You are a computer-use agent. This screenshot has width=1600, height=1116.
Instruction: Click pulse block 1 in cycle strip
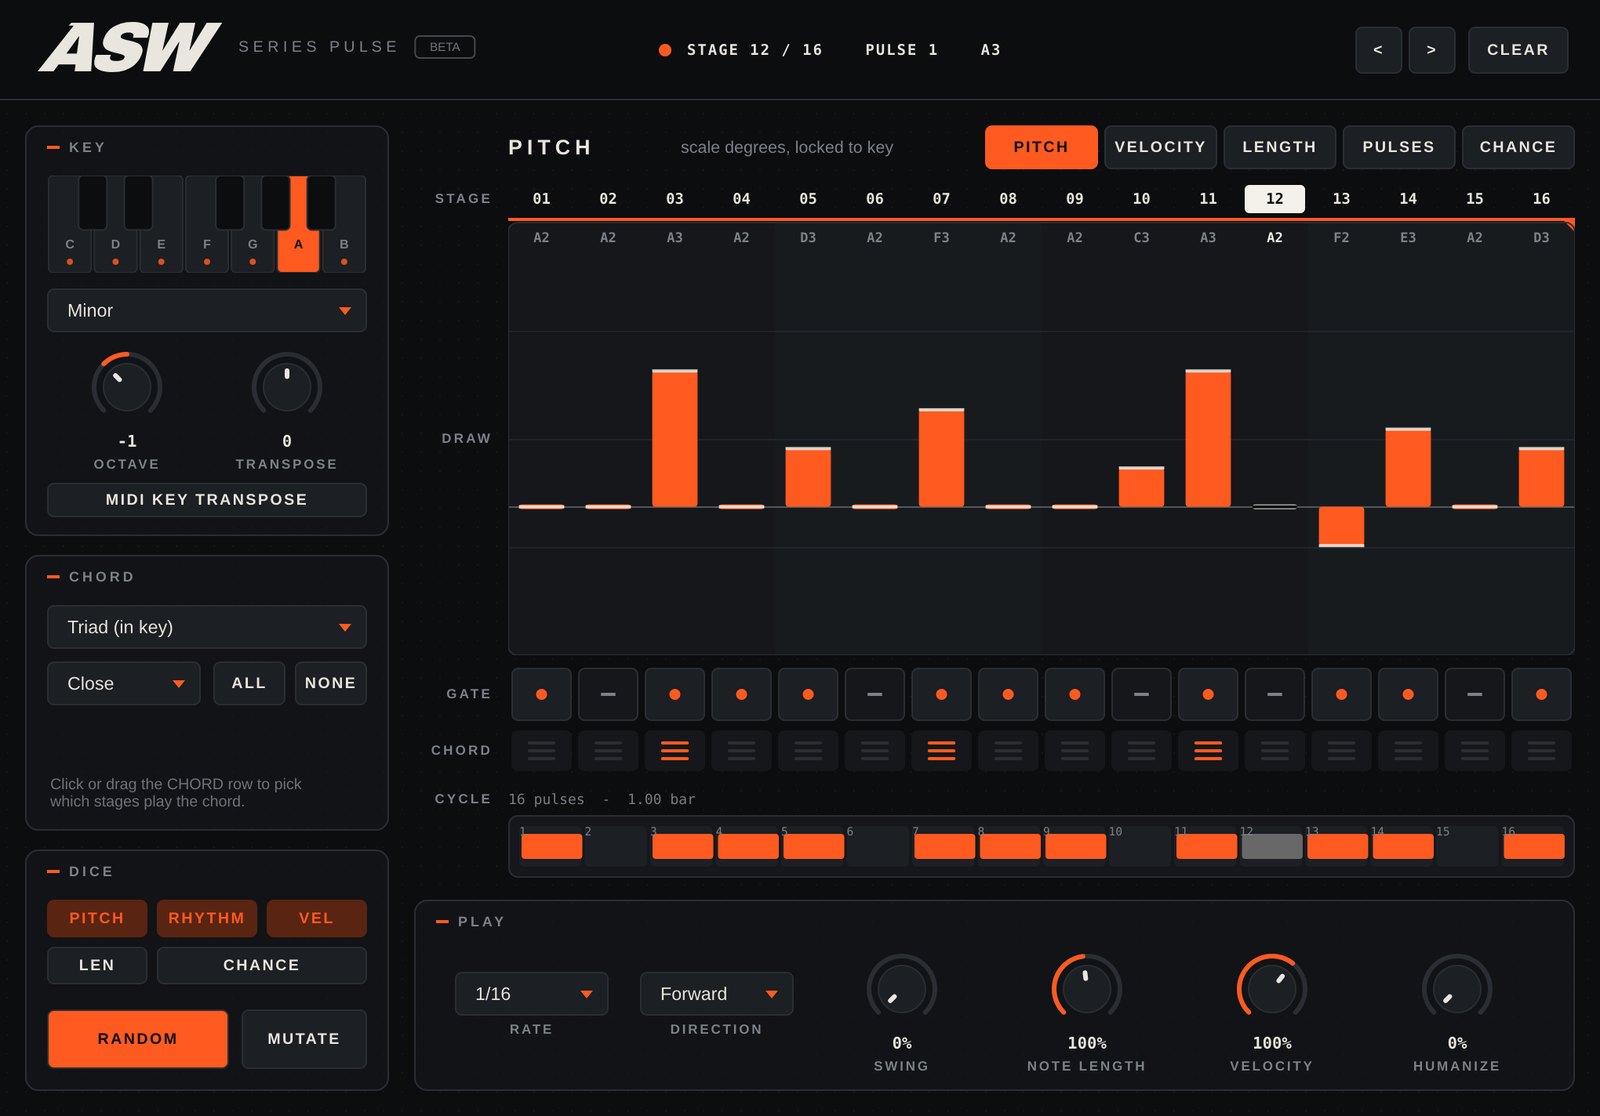(x=552, y=846)
